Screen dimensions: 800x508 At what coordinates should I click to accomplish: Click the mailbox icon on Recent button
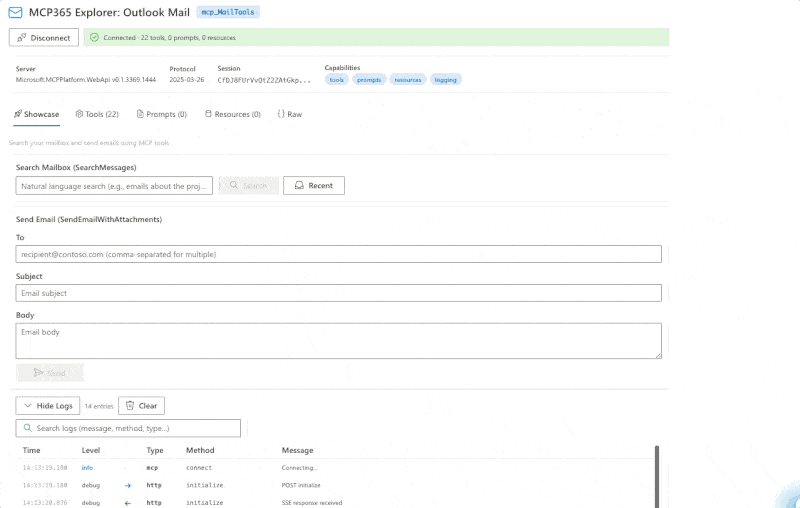(299, 185)
